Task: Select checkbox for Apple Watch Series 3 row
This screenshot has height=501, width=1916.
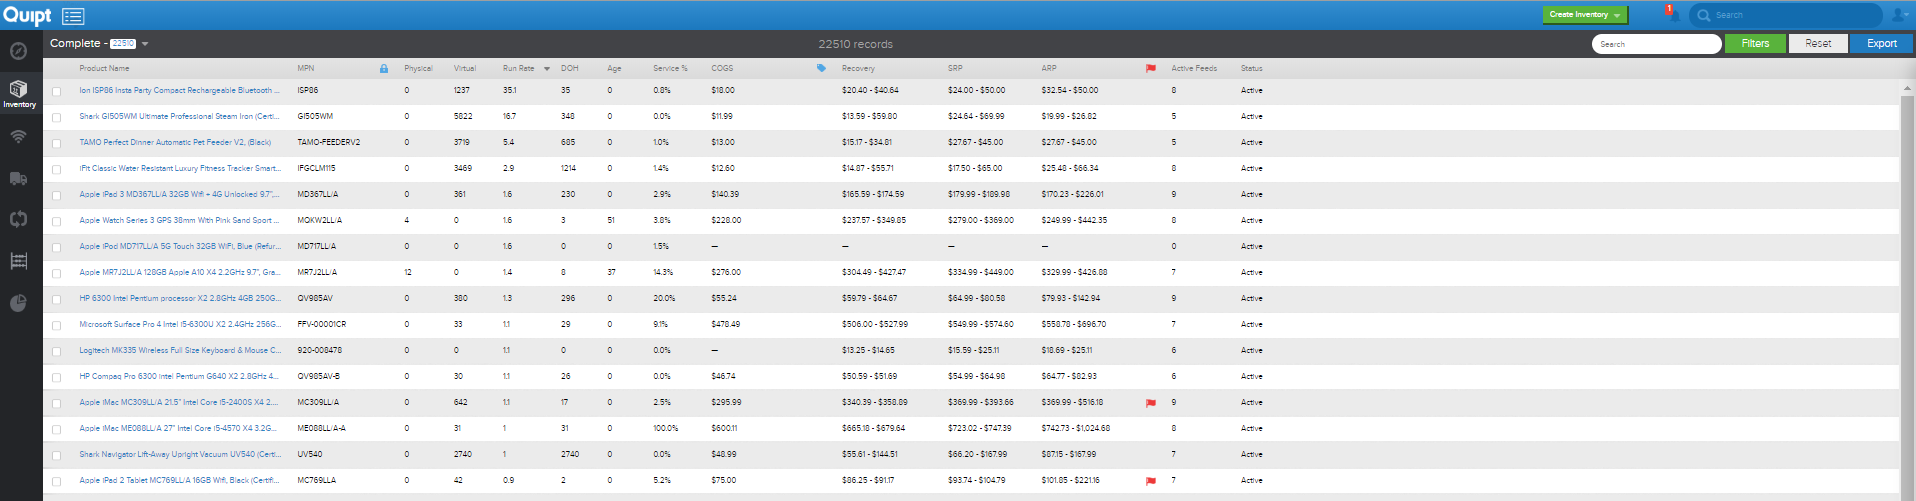Action: (56, 221)
